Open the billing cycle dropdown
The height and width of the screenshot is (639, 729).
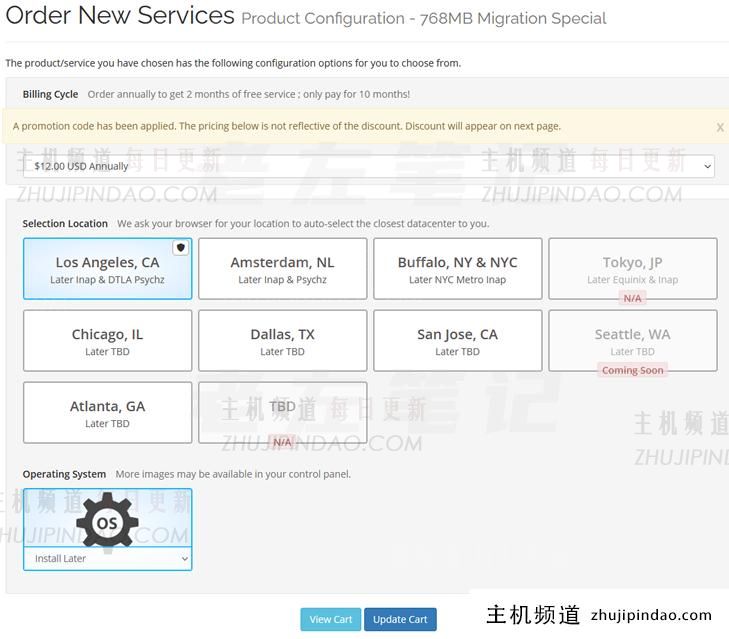(x=368, y=166)
